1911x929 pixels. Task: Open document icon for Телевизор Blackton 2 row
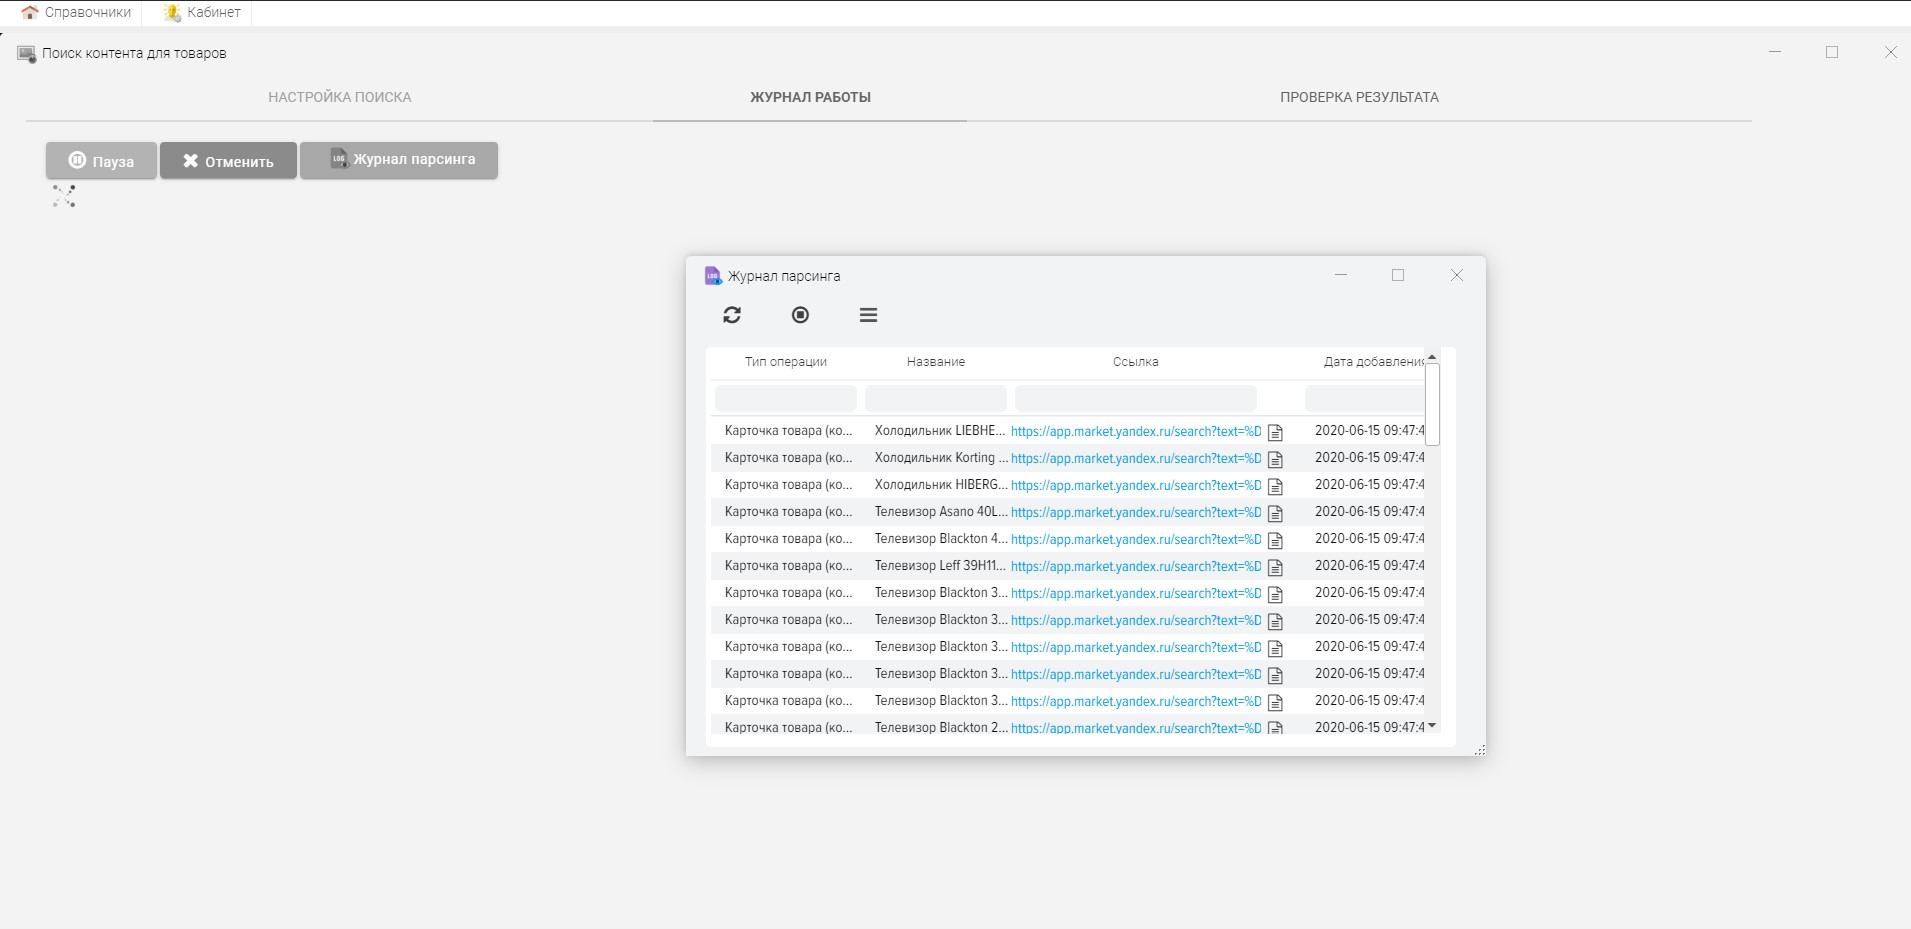click(x=1275, y=728)
